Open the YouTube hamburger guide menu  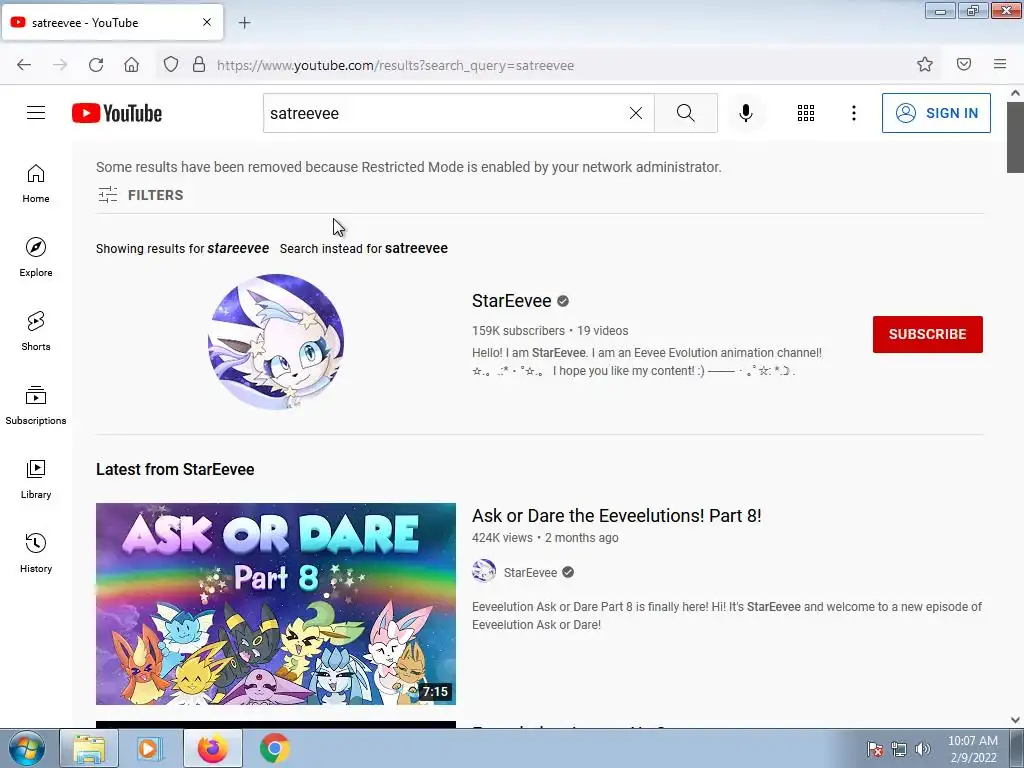pyautogui.click(x=36, y=113)
